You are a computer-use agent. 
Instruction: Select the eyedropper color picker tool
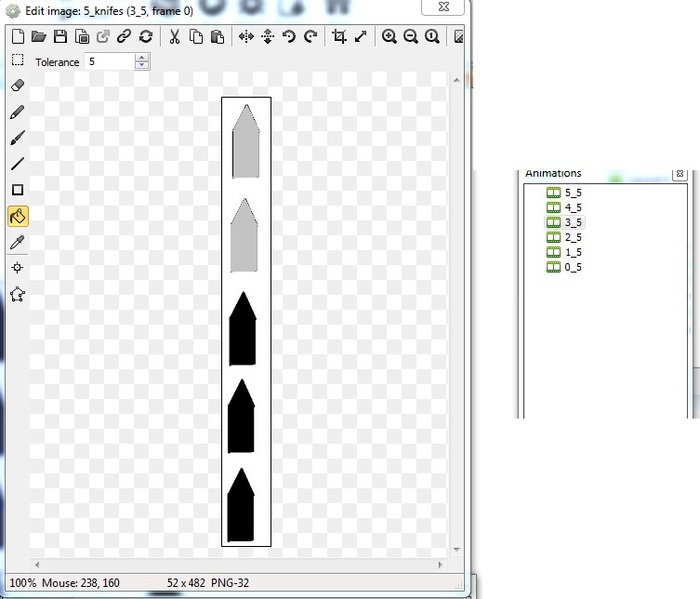pos(17,242)
